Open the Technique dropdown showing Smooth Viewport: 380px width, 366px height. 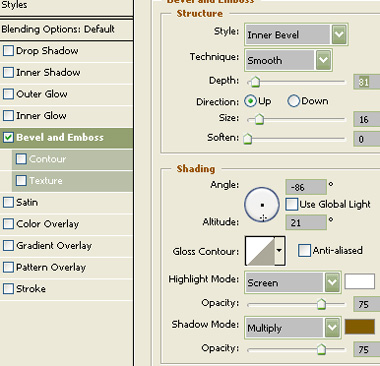(288, 60)
